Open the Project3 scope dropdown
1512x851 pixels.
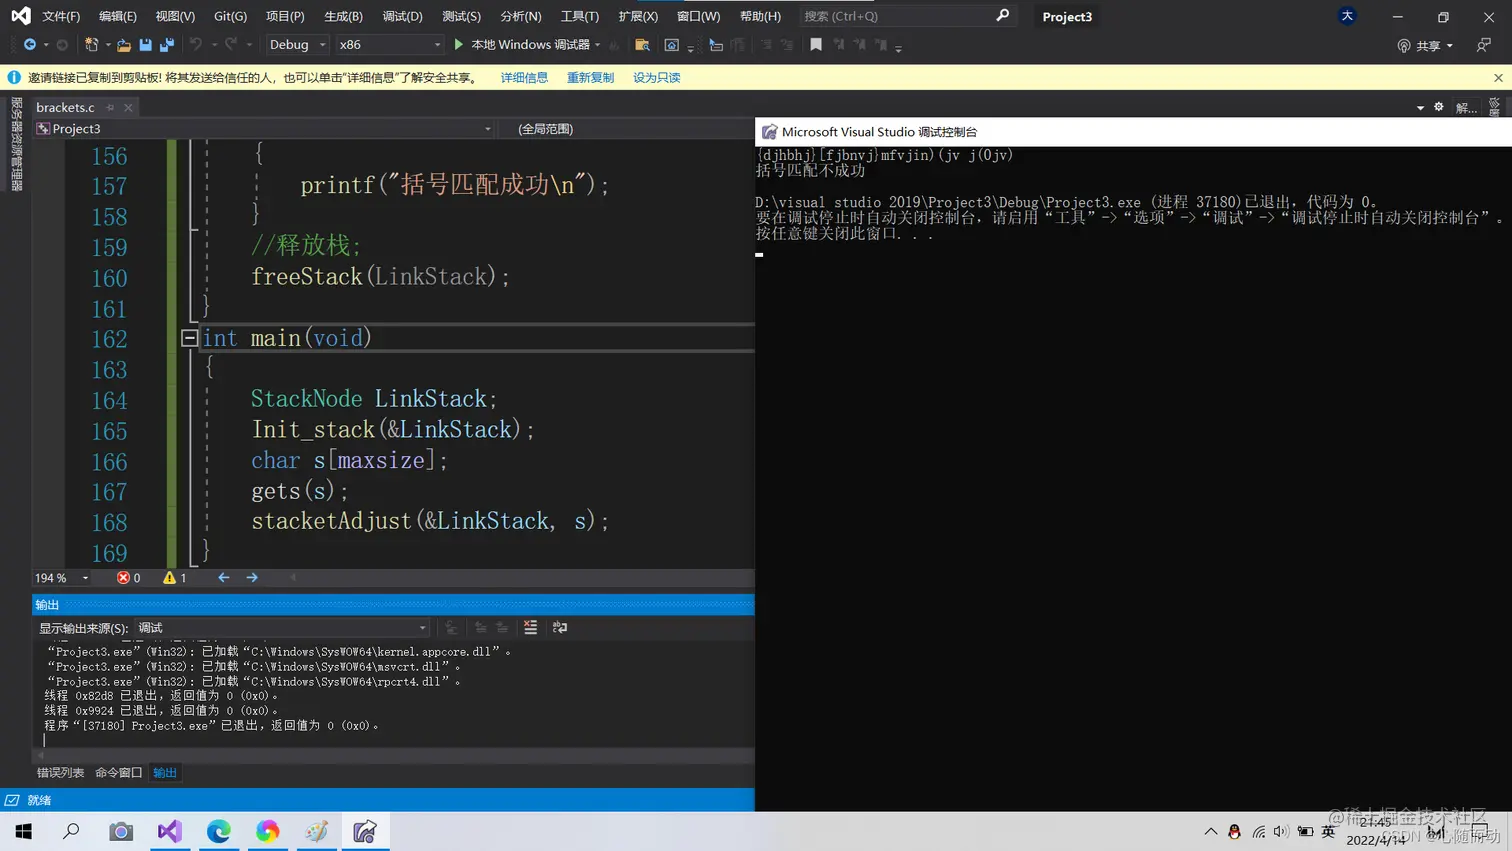pos(264,129)
